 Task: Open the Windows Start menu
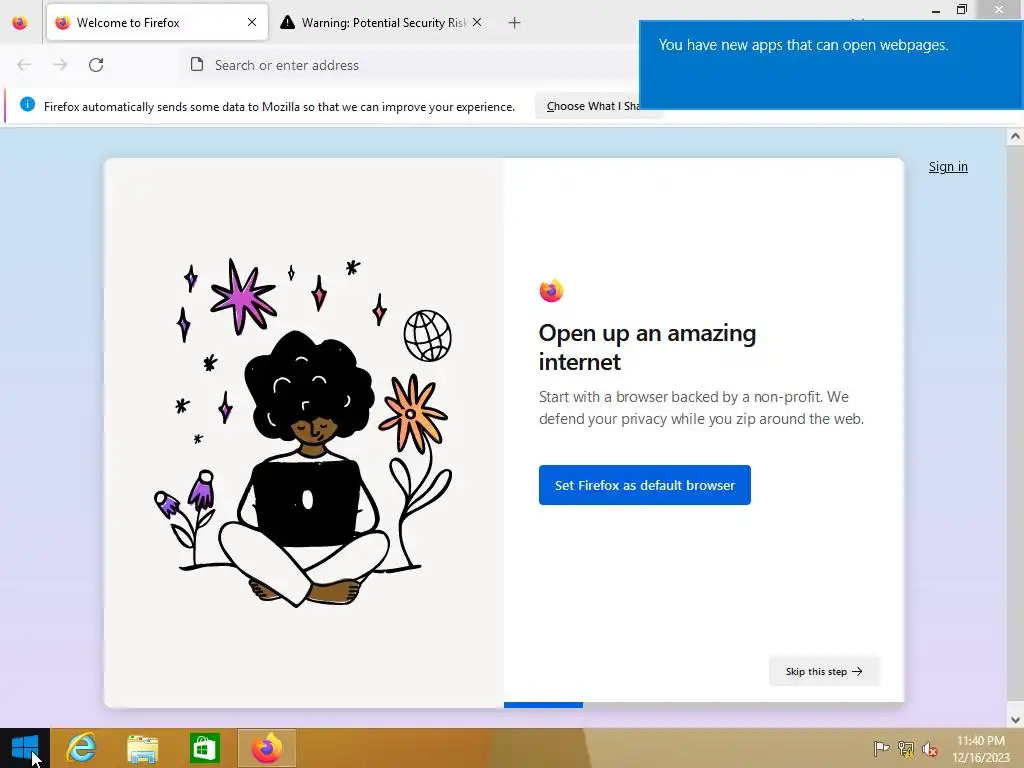(25, 748)
